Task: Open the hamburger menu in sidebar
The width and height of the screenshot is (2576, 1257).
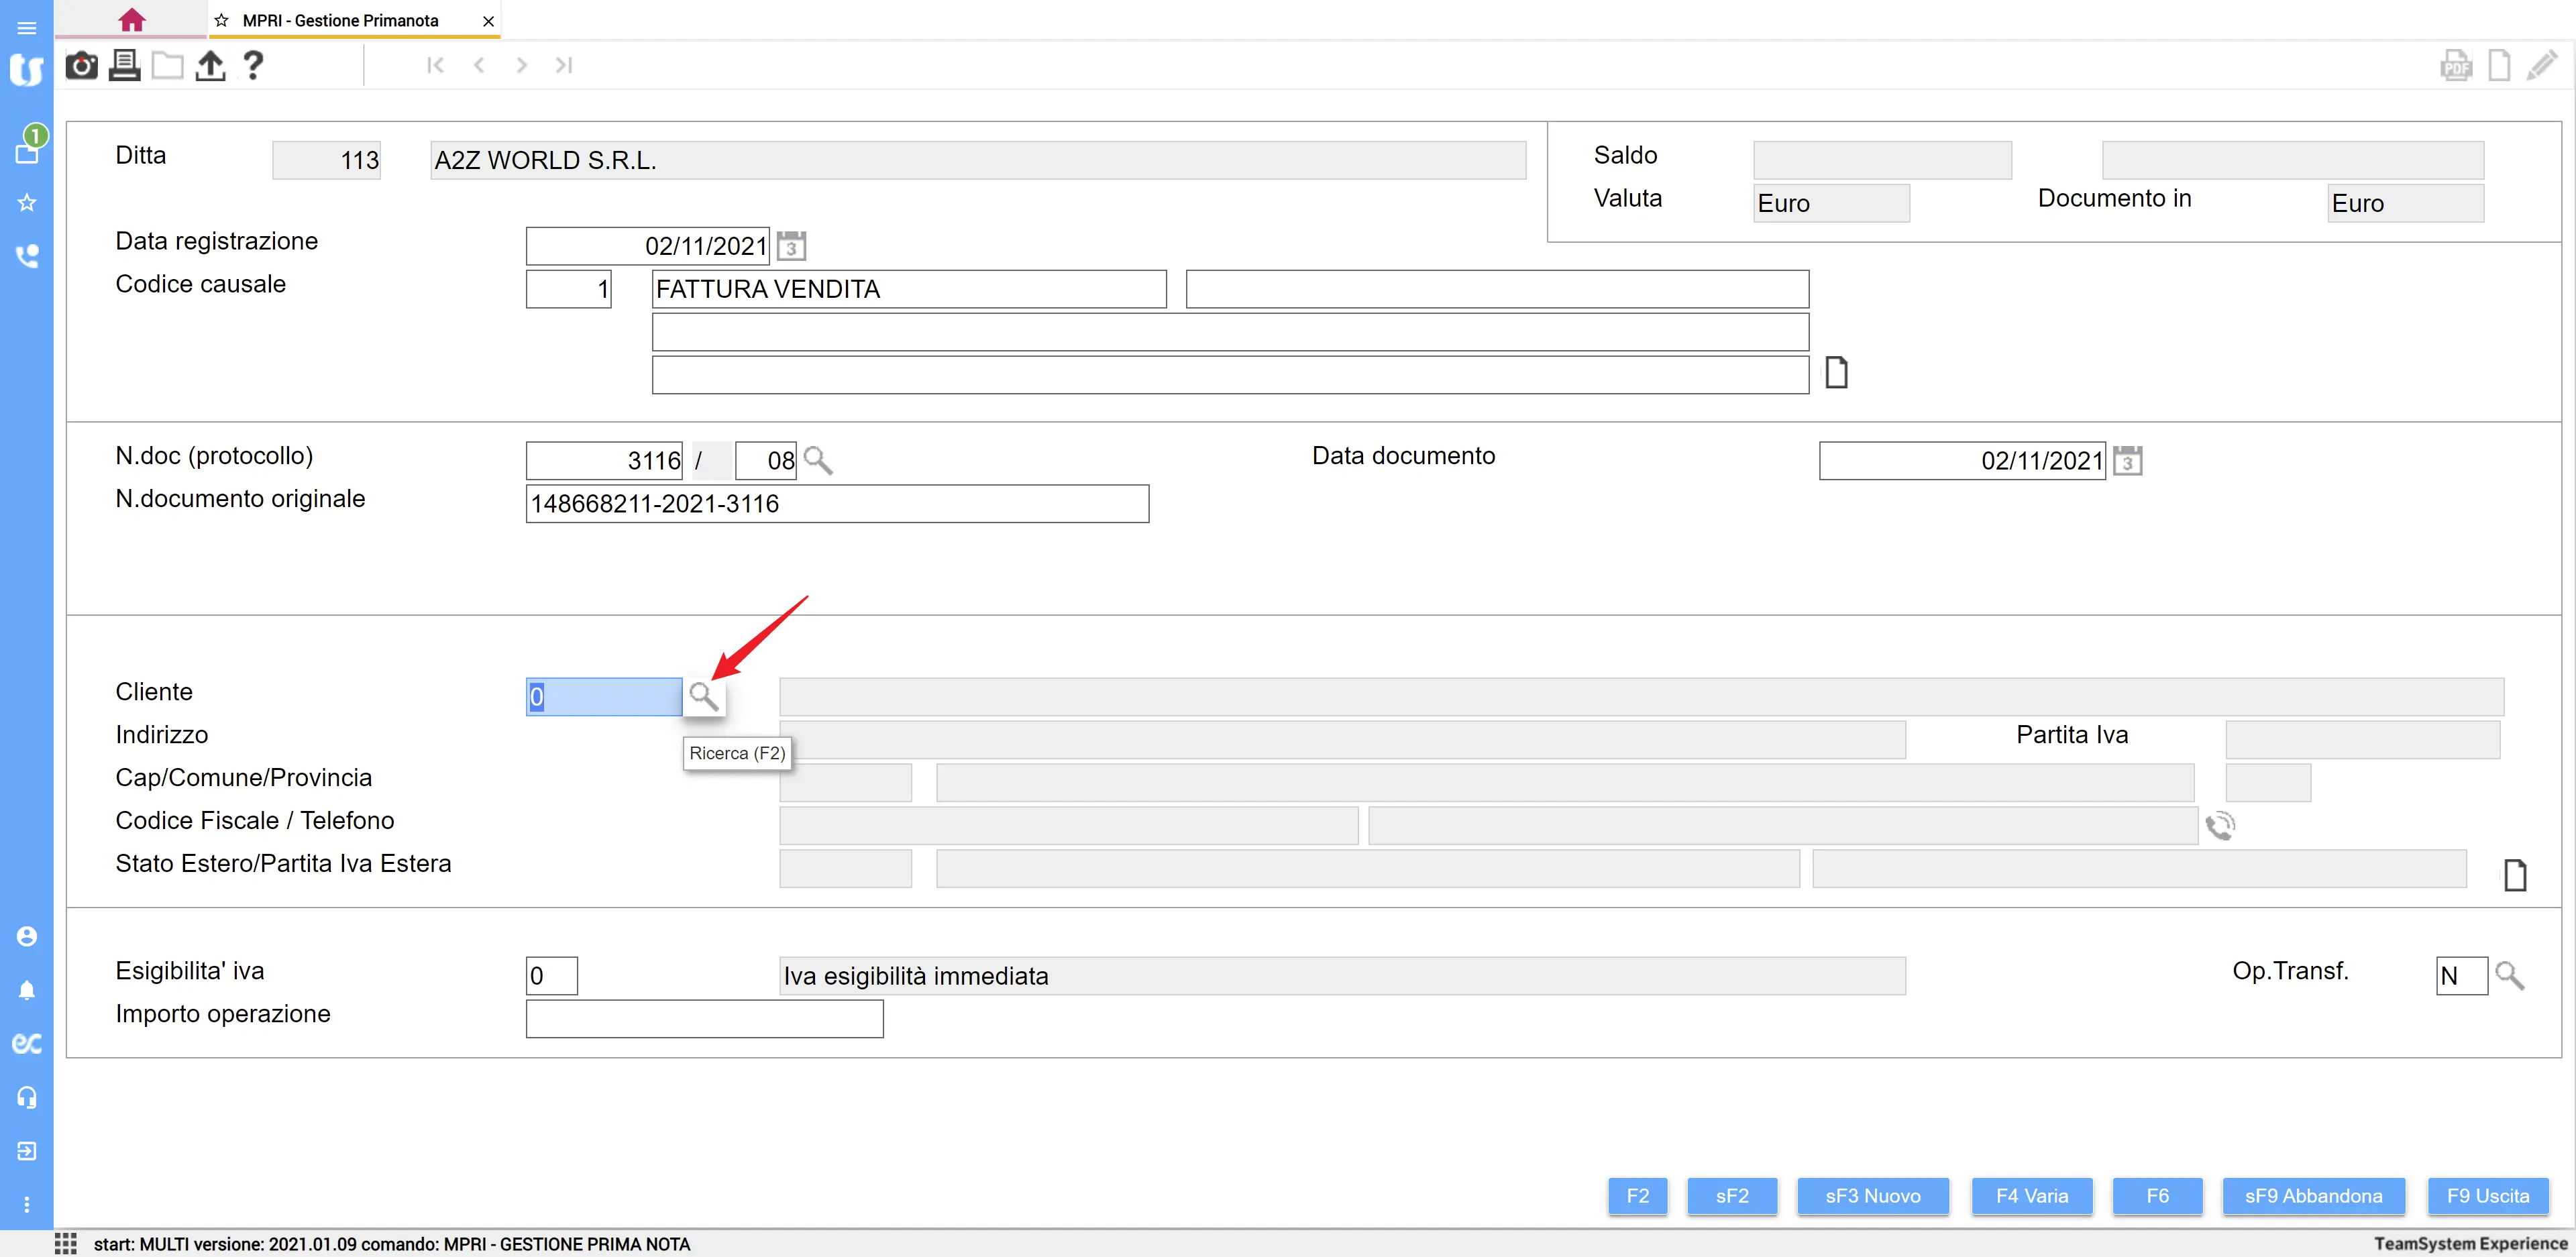Action: tap(27, 27)
